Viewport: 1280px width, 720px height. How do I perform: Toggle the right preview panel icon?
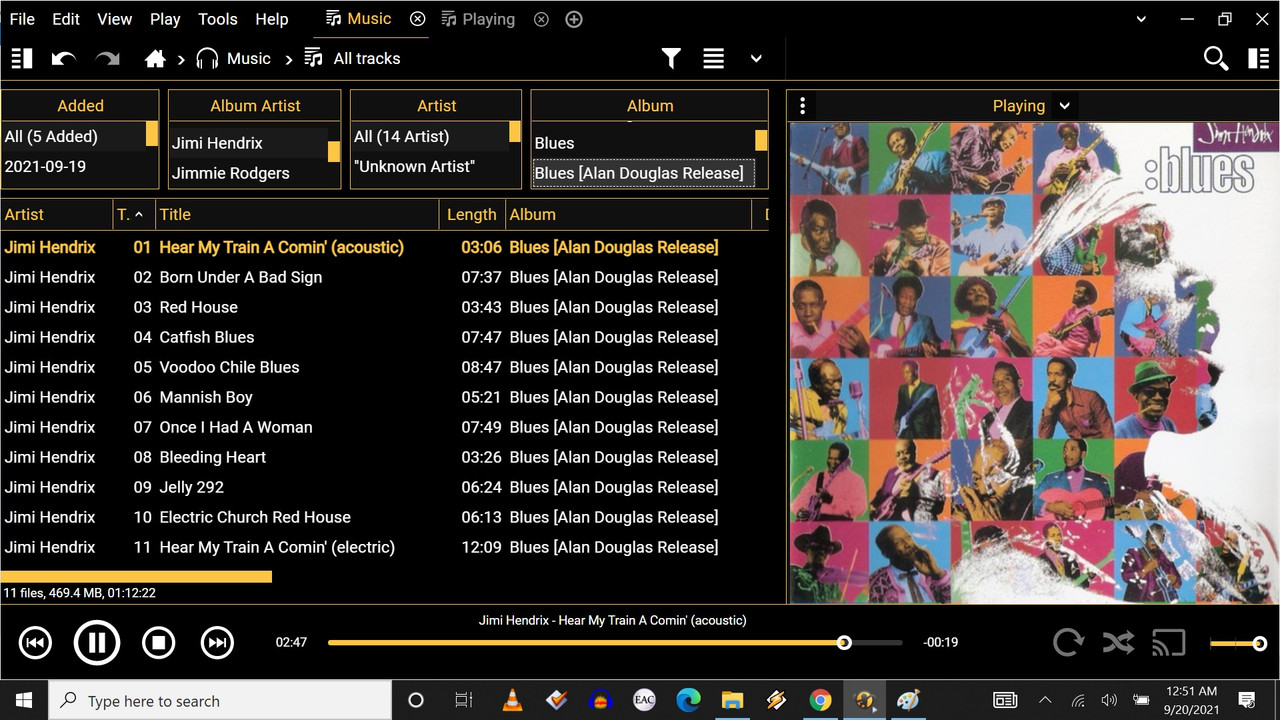pos(1258,59)
